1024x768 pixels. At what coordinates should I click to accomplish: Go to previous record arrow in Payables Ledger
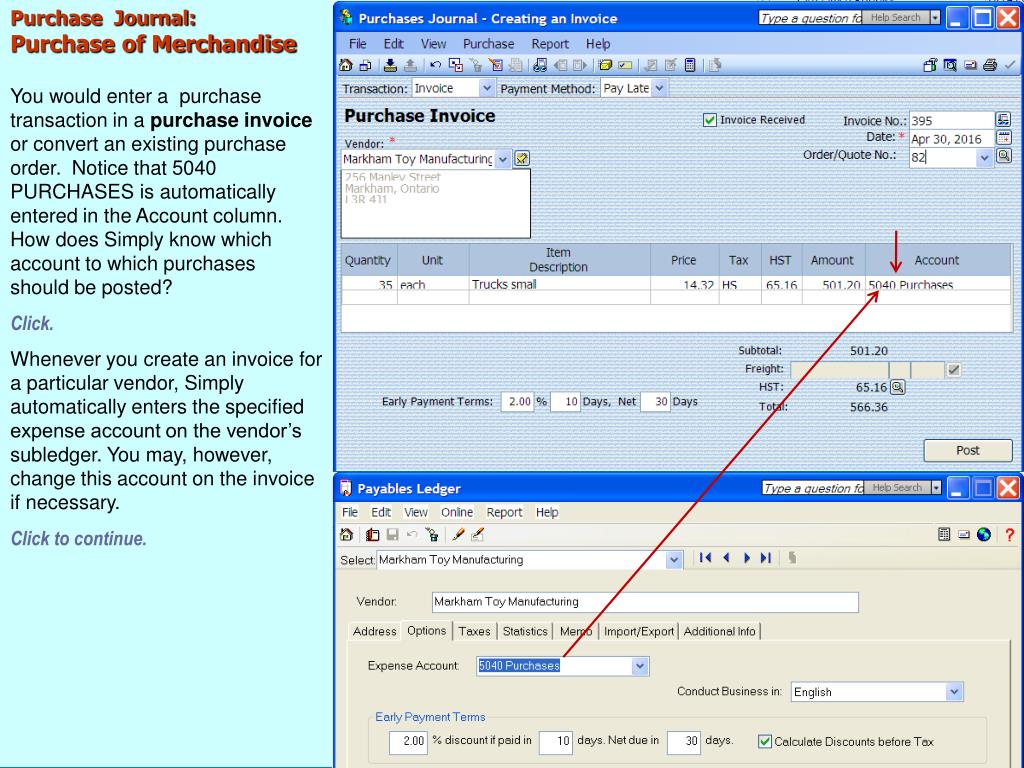(x=726, y=558)
